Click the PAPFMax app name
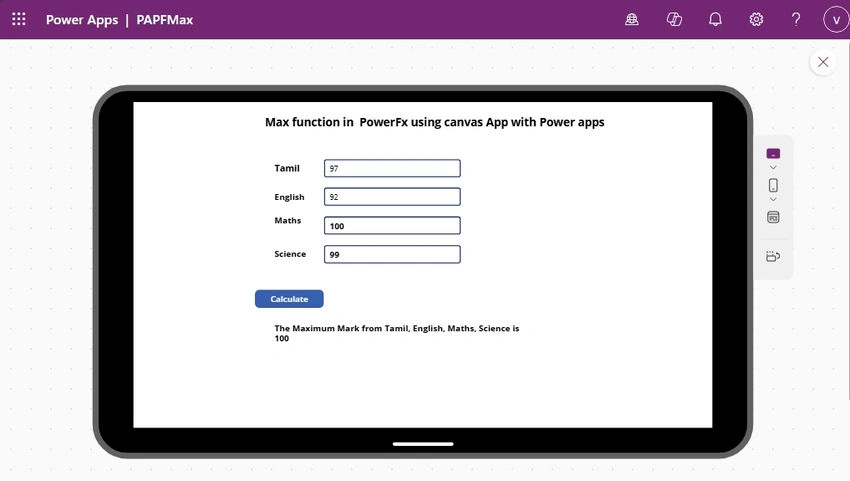Screen dimensions: 850x481 click(x=165, y=20)
